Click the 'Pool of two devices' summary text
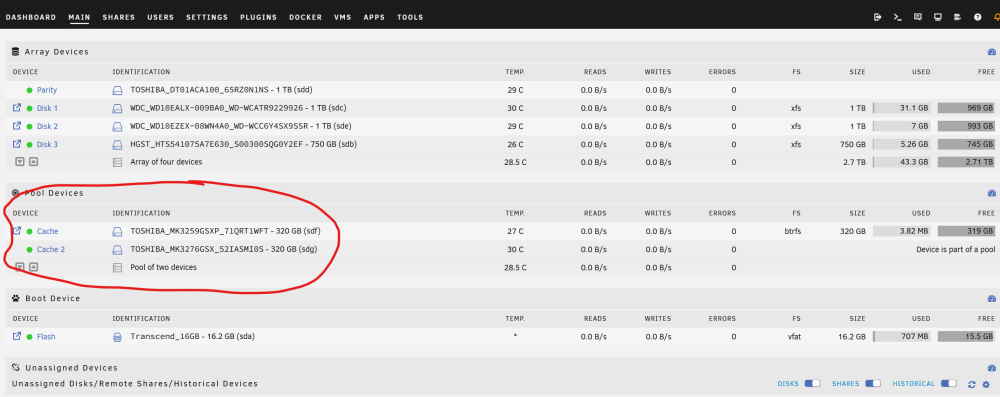Viewport: 1000px width, 397px height. [x=163, y=267]
